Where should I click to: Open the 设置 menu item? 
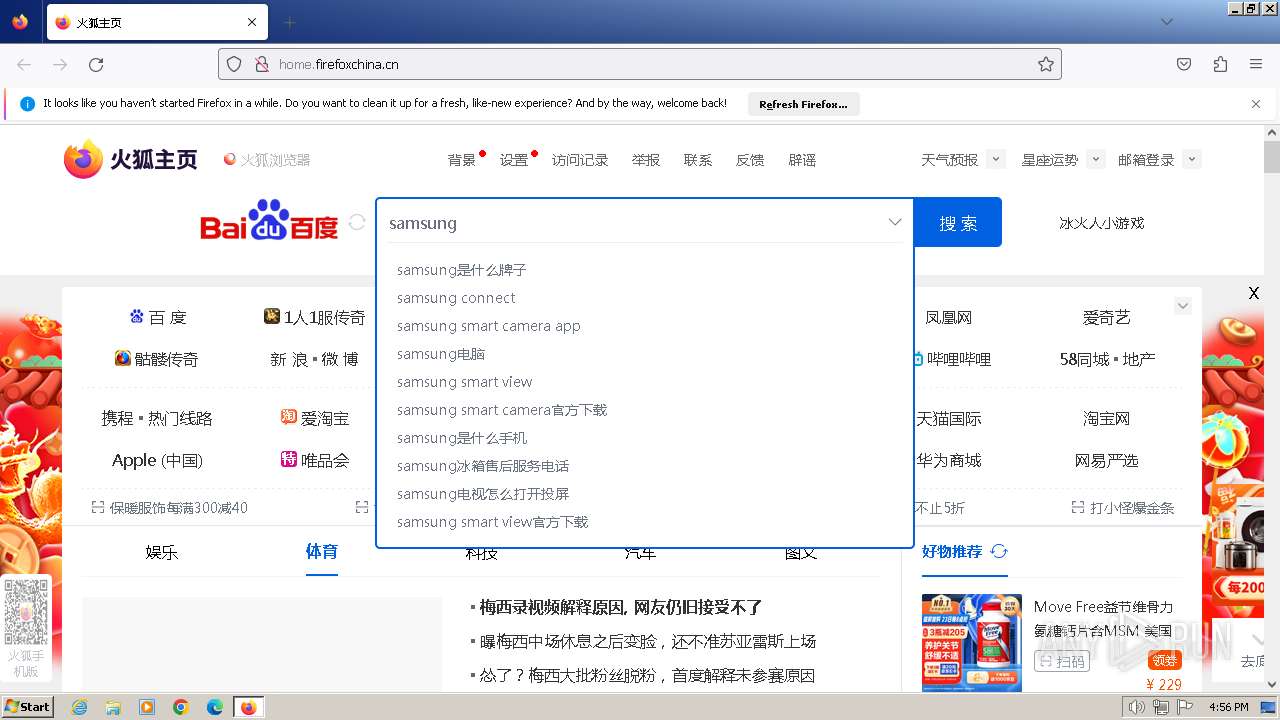(514, 160)
